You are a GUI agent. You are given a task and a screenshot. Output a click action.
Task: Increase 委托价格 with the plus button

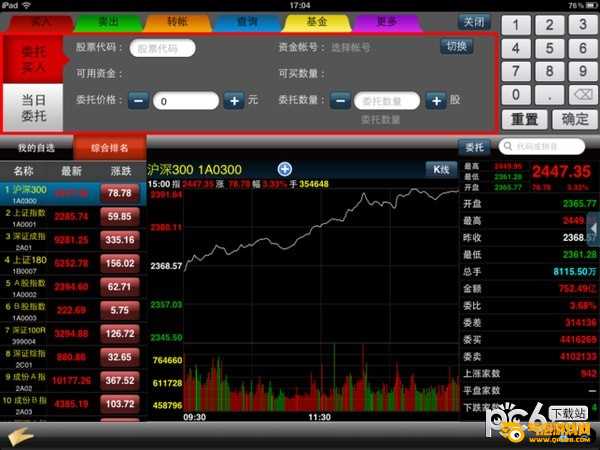point(234,101)
